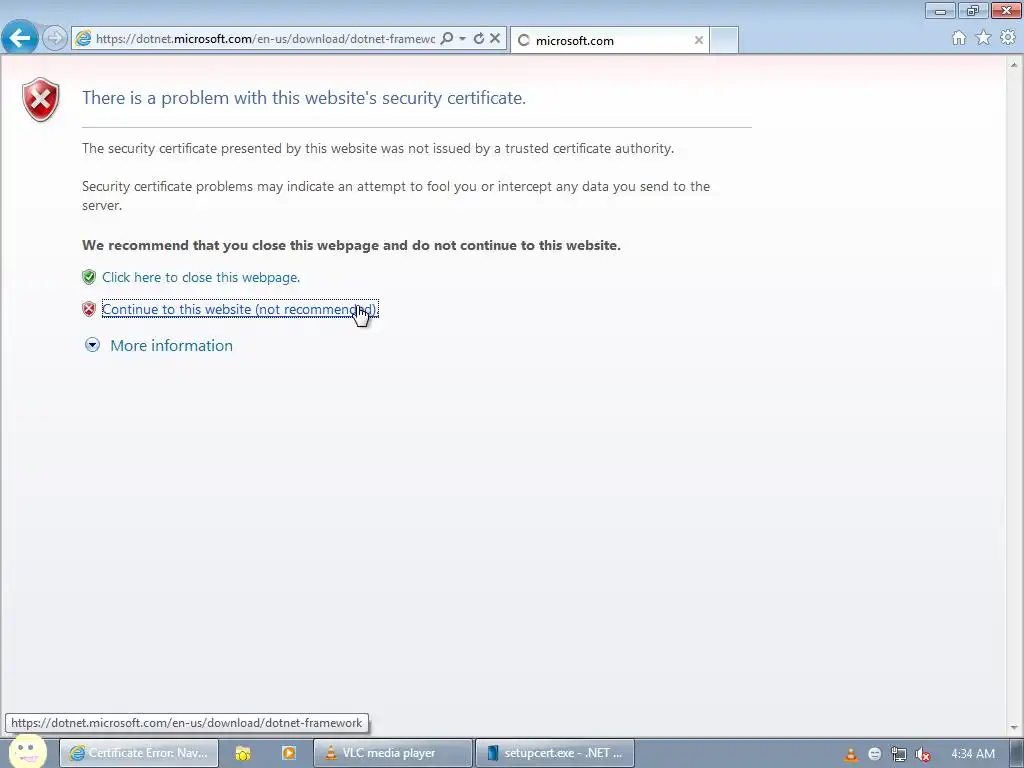
Task: Click the heading 'There is a problem with this website's security certificate.'
Action: click(304, 98)
